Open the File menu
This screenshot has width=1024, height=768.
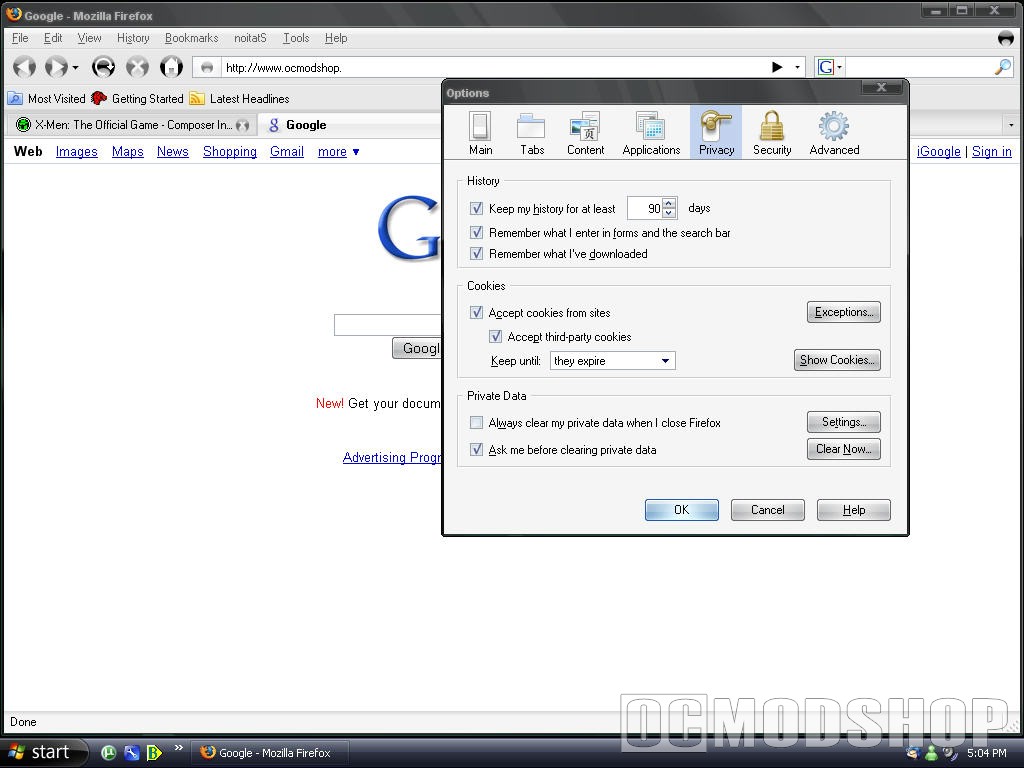click(x=20, y=38)
